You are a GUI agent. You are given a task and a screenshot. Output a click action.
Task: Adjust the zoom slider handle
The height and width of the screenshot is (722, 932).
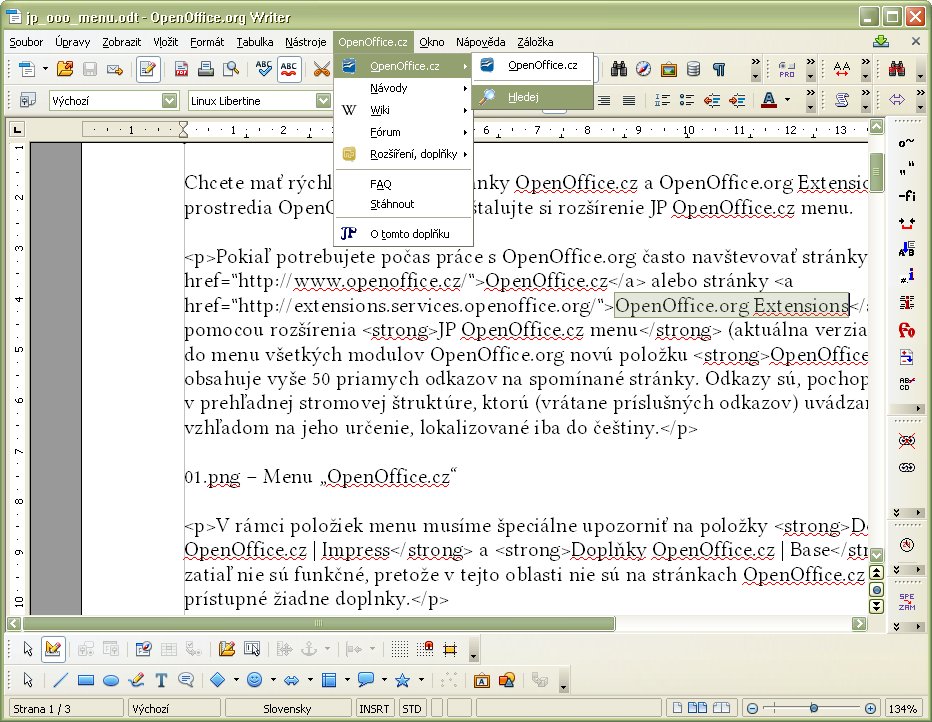[x=813, y=708]
